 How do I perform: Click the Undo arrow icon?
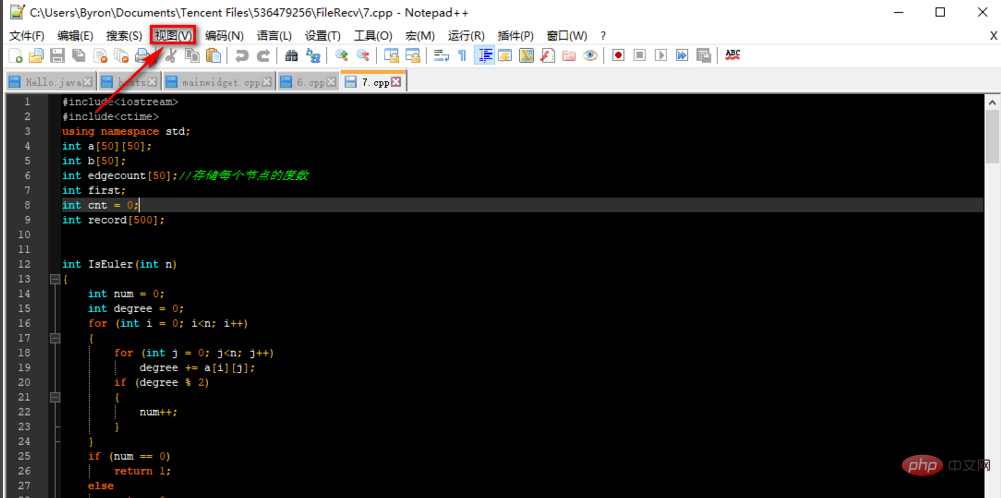point(241,56)
